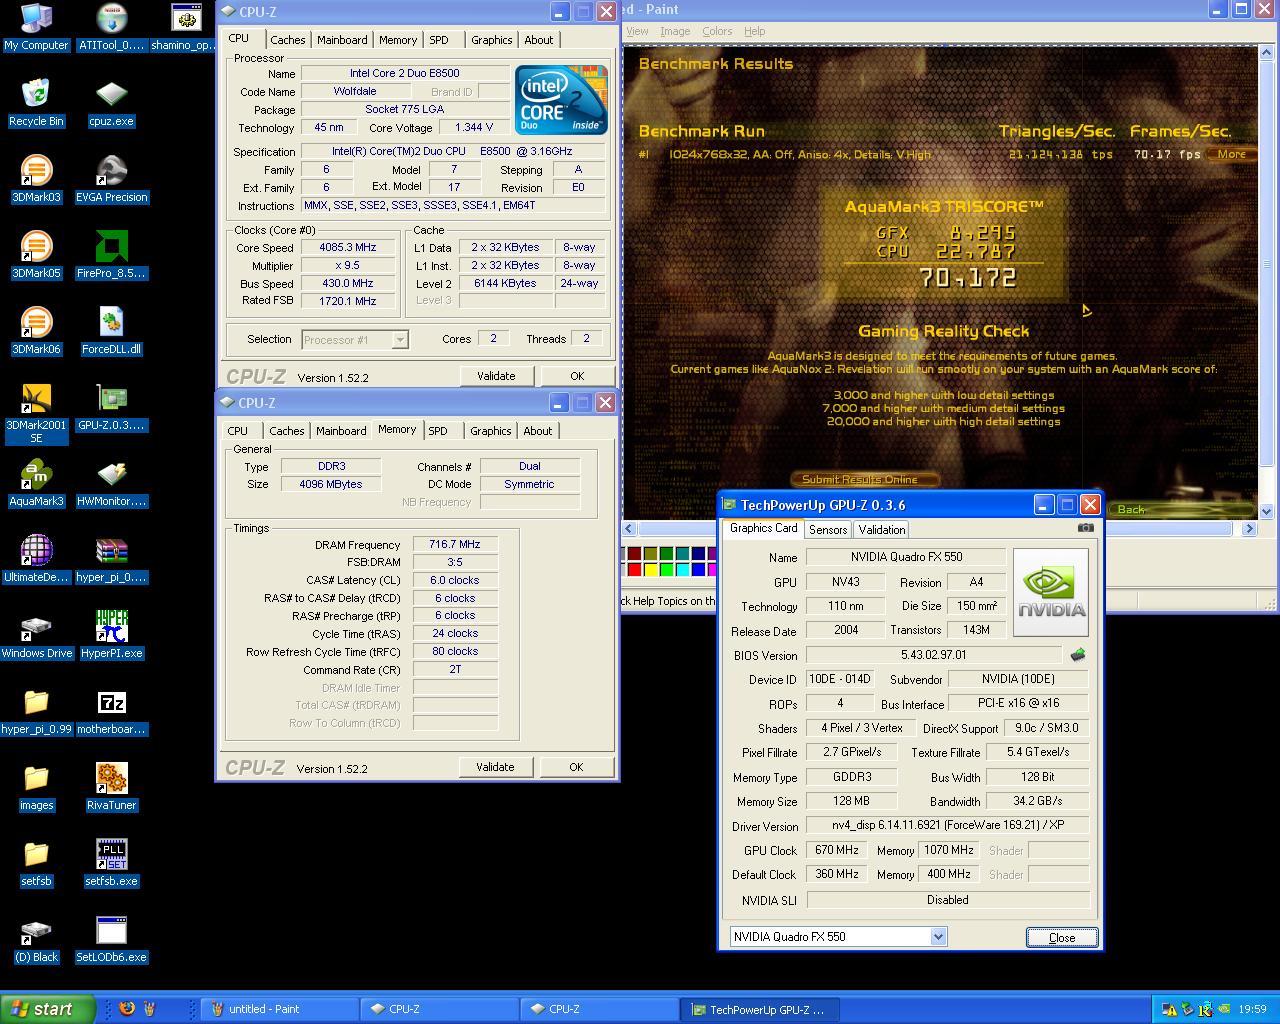Viewport: 1280px width, 1024px height.
Task: Click Validate in CPU-Z timings window
Action: click(495, 767)
